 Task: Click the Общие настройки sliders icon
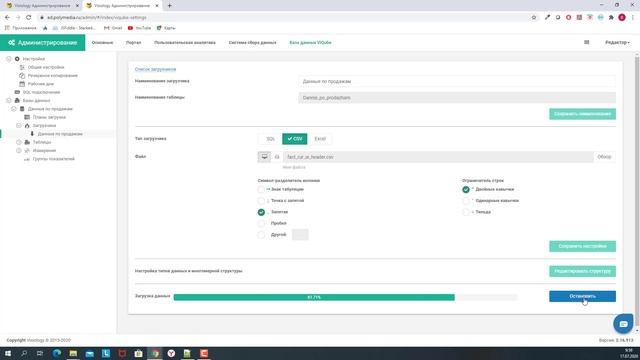pos(22,67)
